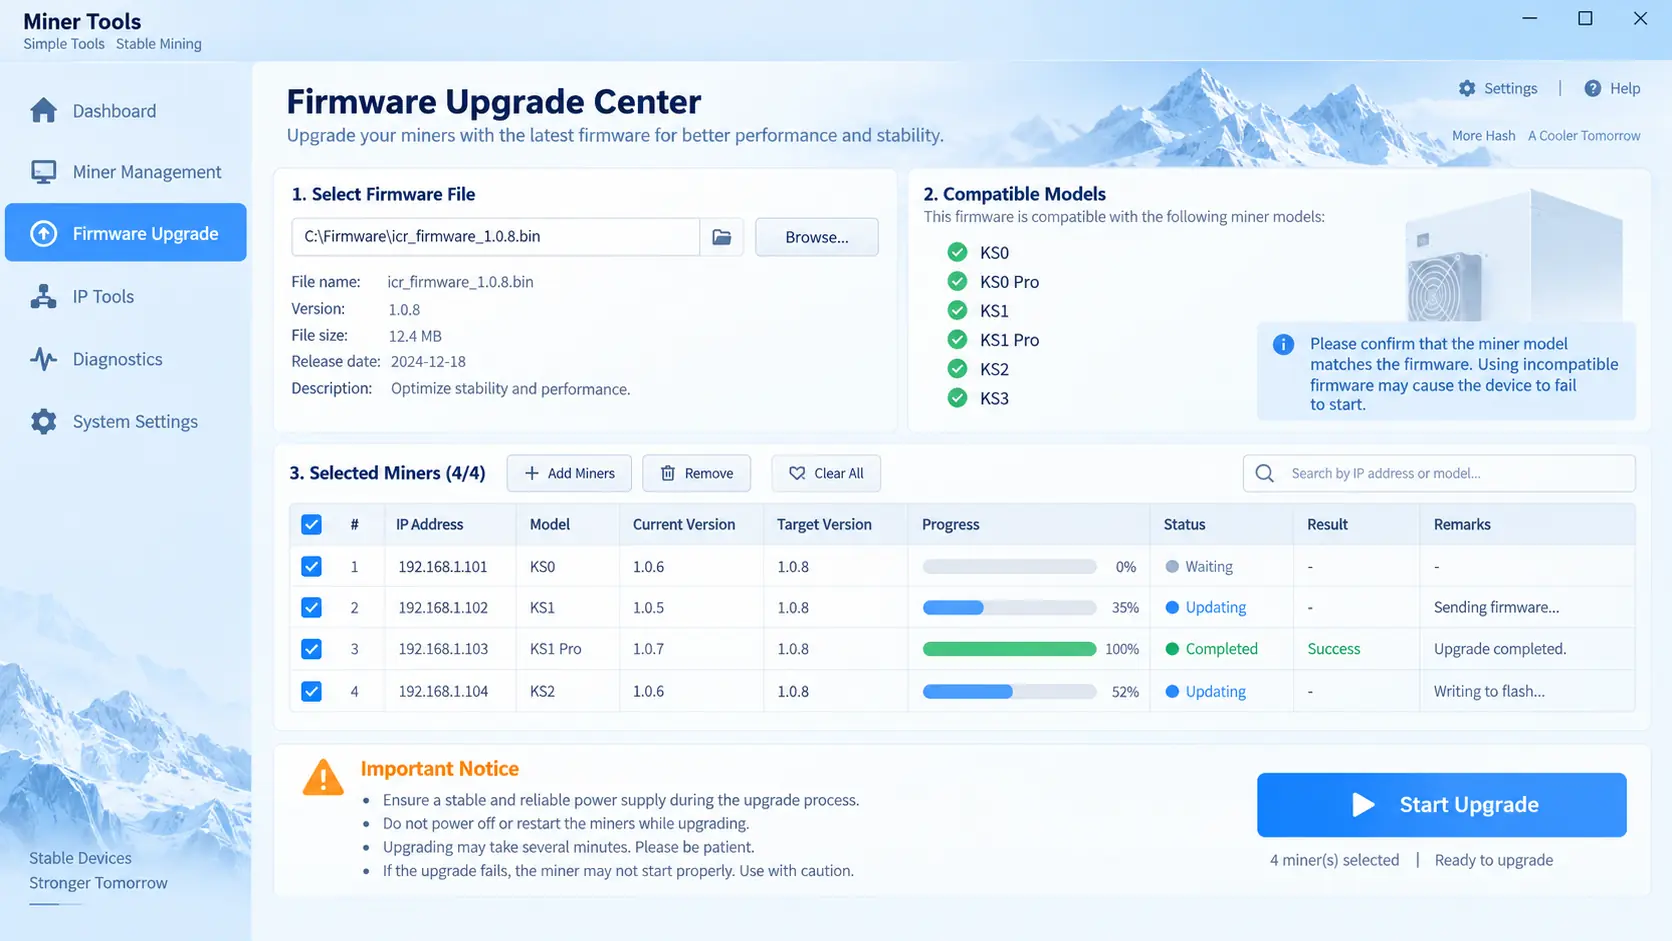Image resolution: width=1672 pixels, height=941 pixels.
Task: Uncheck the miner 192.168.1.103 checkbox
Action: (x=311, y=649)
